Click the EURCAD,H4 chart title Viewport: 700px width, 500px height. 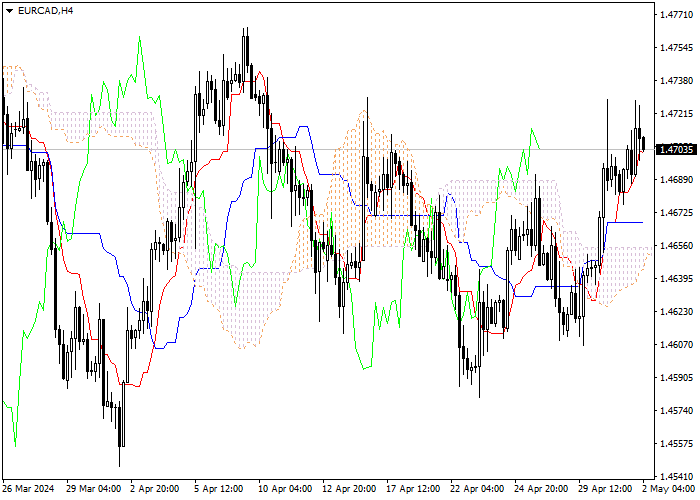(x=46, y=11)
